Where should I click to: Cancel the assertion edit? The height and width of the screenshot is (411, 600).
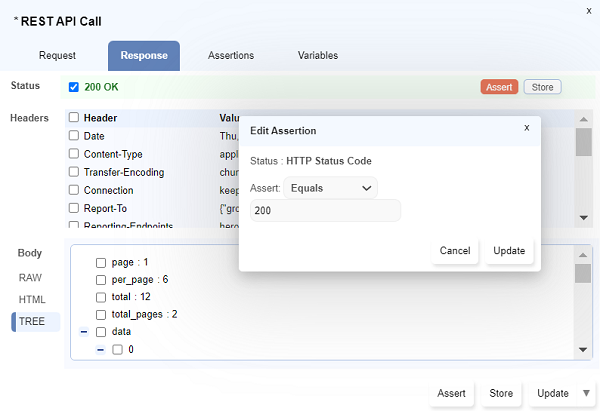coord(455,250)
